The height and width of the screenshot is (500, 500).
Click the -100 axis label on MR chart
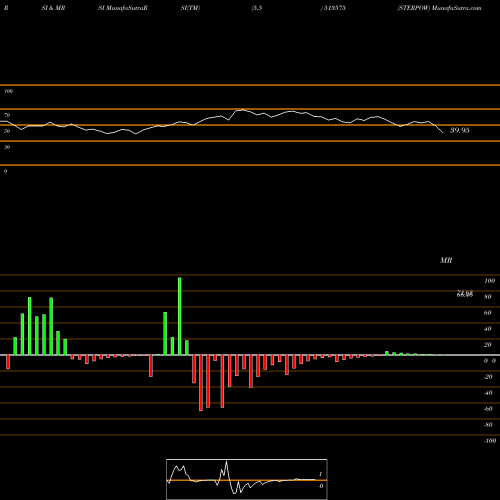(490, 441)
